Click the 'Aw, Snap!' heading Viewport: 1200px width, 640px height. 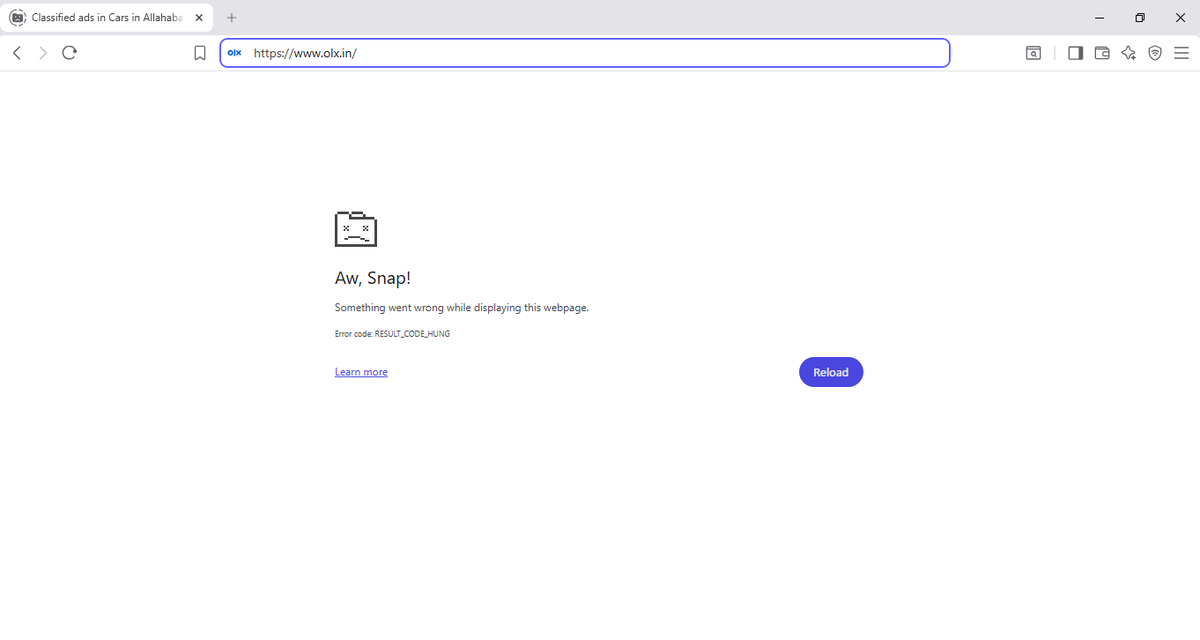pyautogui.click(x=373, y=279)
